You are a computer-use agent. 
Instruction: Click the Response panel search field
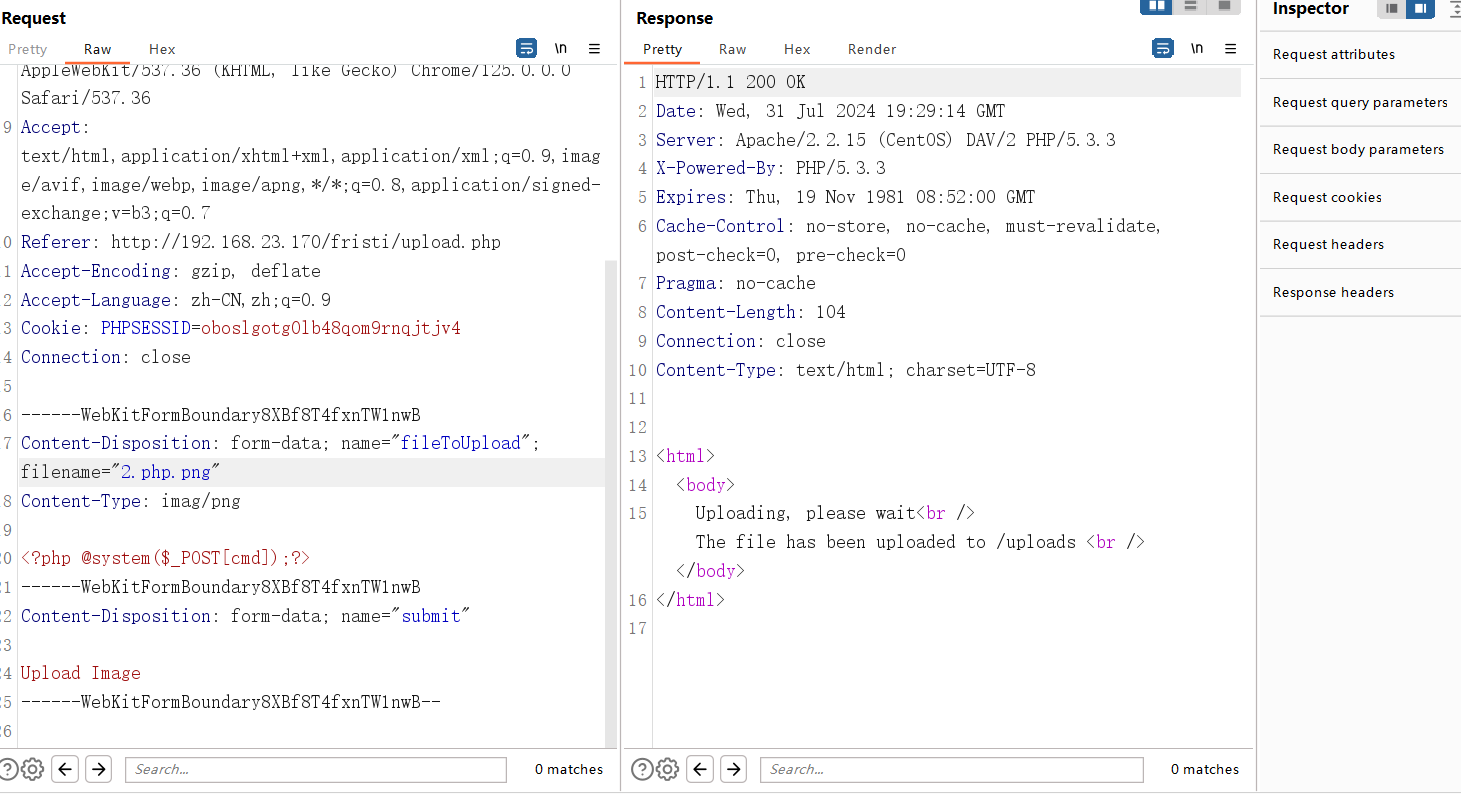[952, 769]
